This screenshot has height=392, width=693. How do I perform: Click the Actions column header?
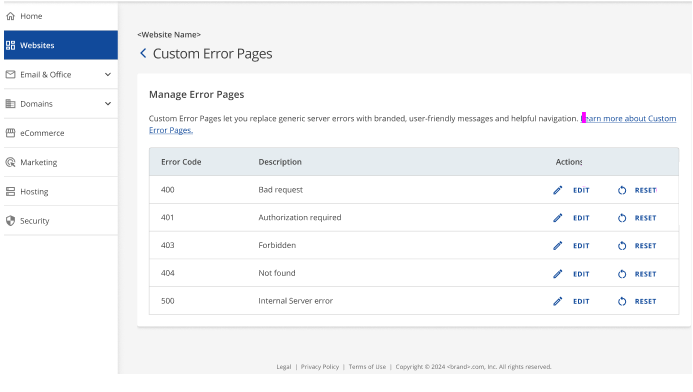point(569,162)
